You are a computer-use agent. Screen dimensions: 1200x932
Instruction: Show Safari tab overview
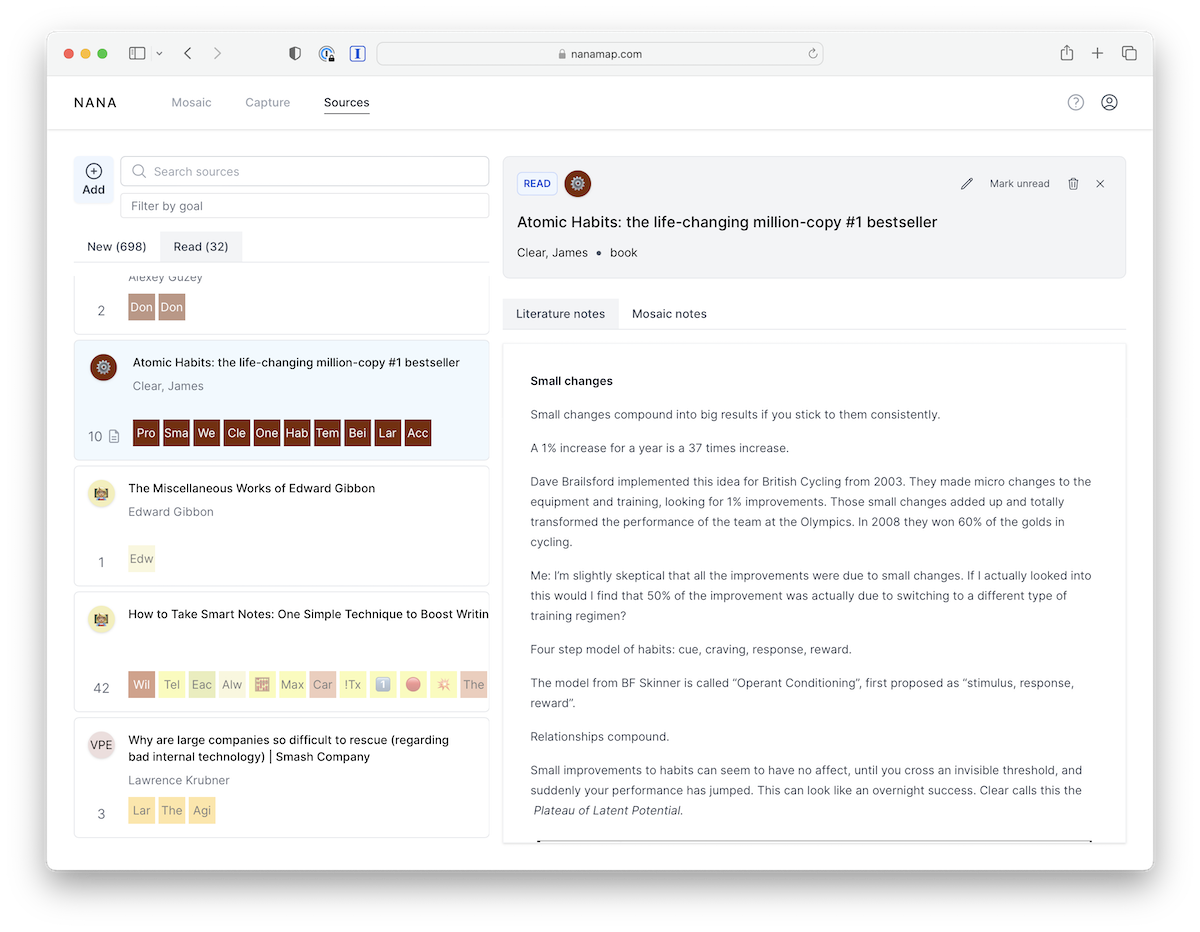[1129, 53]
